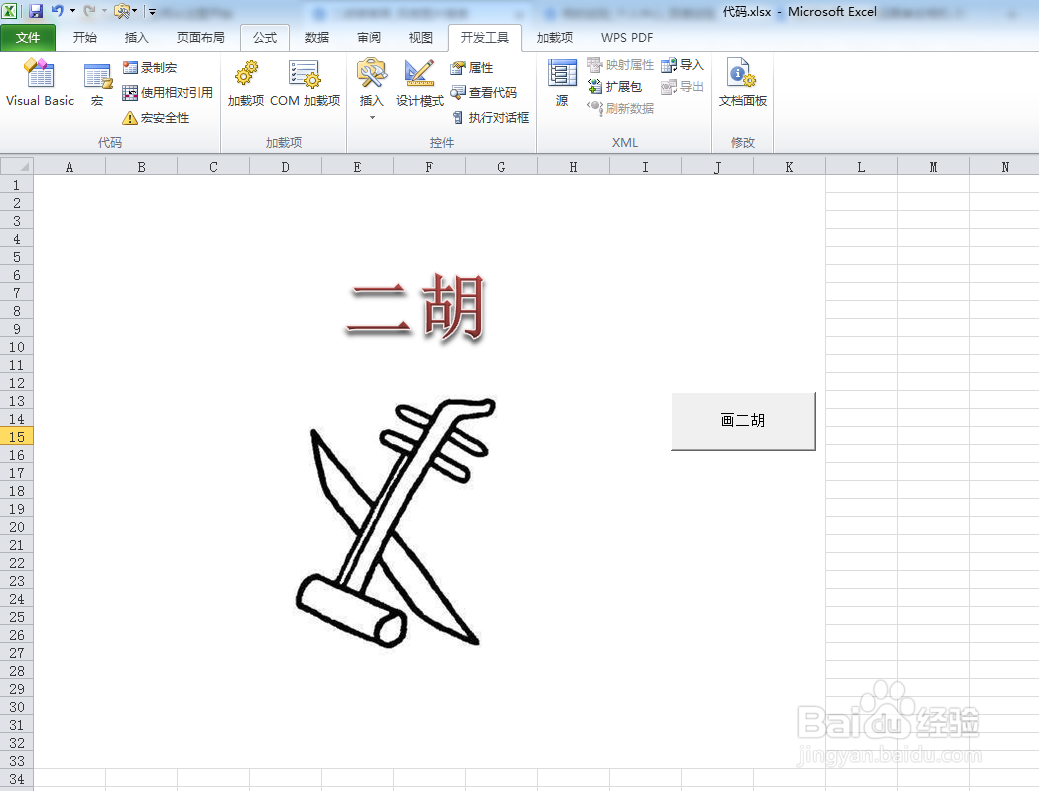The width and height of the screenshot is (1039, 791).
Task: Open the WPS PDF ribbon tab
Action: pyautogui.click(x=626, y=38)
